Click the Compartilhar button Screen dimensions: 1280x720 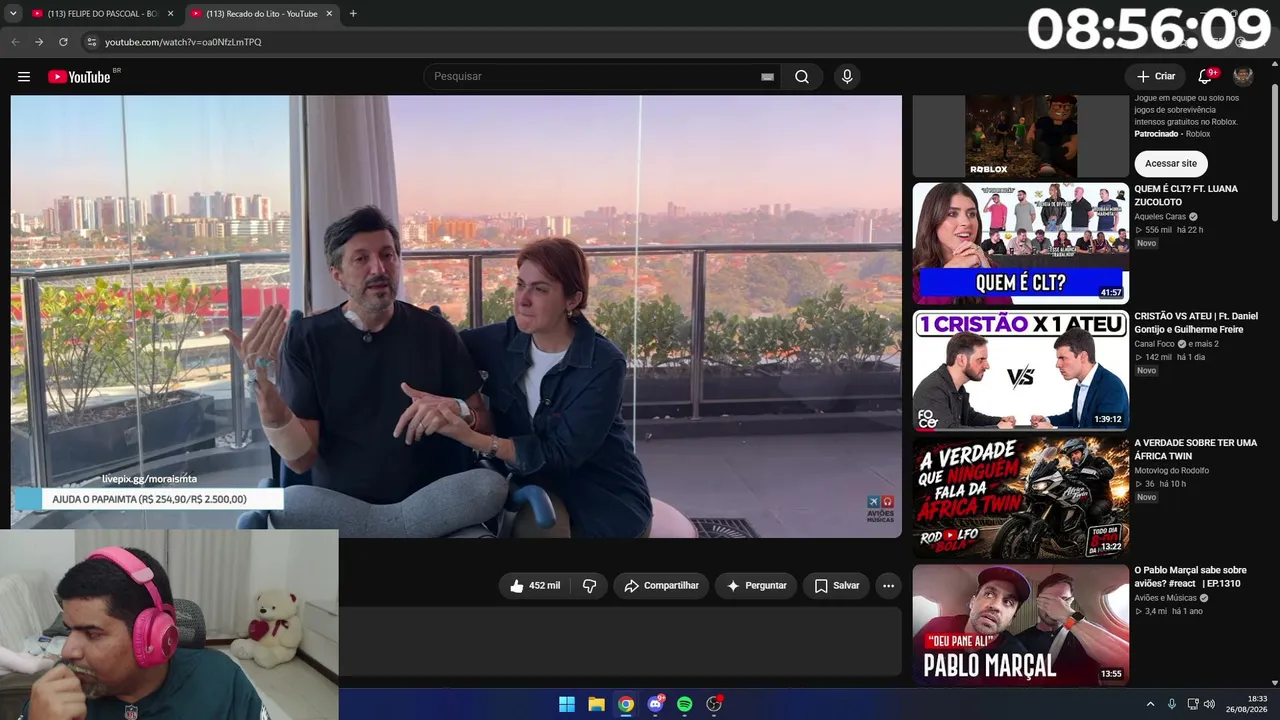661,586
